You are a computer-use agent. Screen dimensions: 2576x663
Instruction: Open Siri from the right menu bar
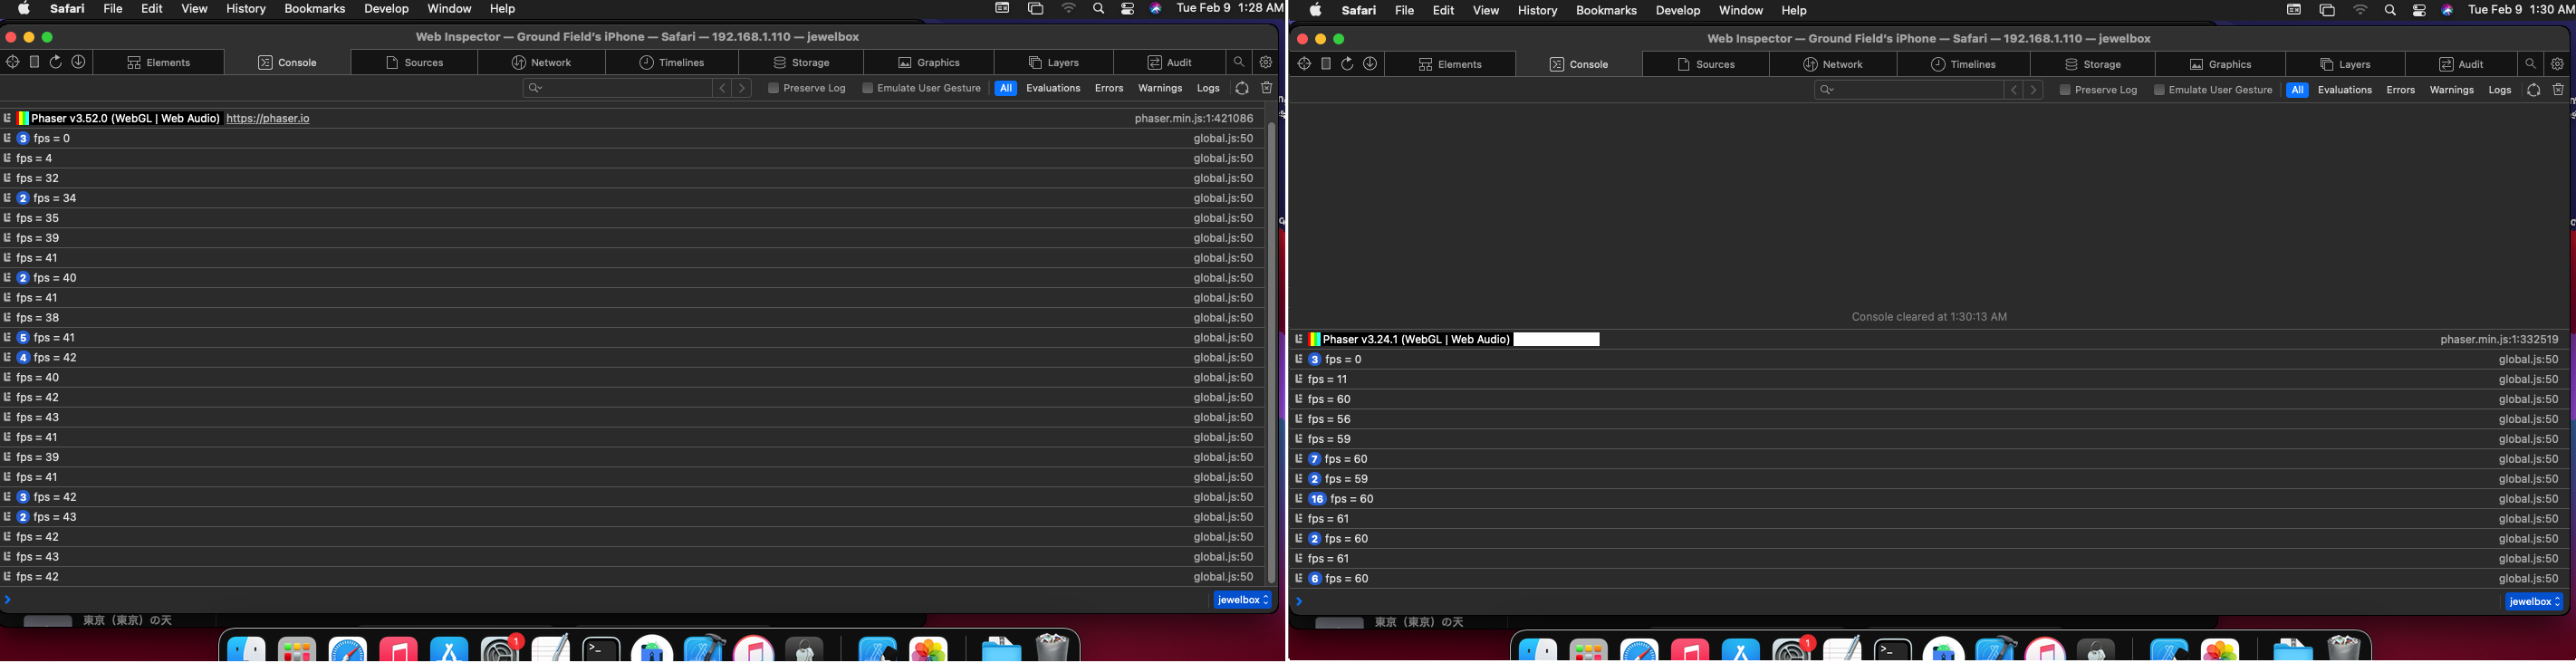[2447, 11]
